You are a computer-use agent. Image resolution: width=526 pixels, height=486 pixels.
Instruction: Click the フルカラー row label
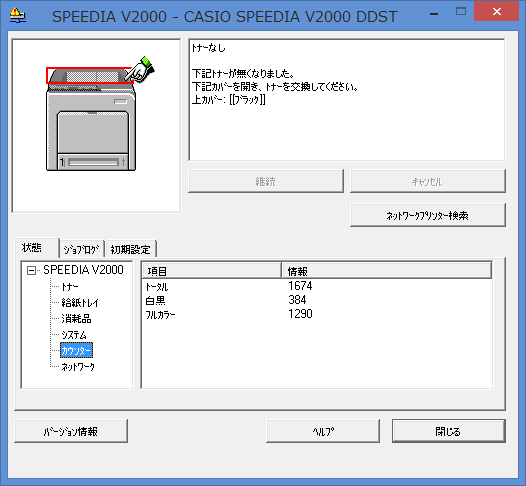coord(160,315)
